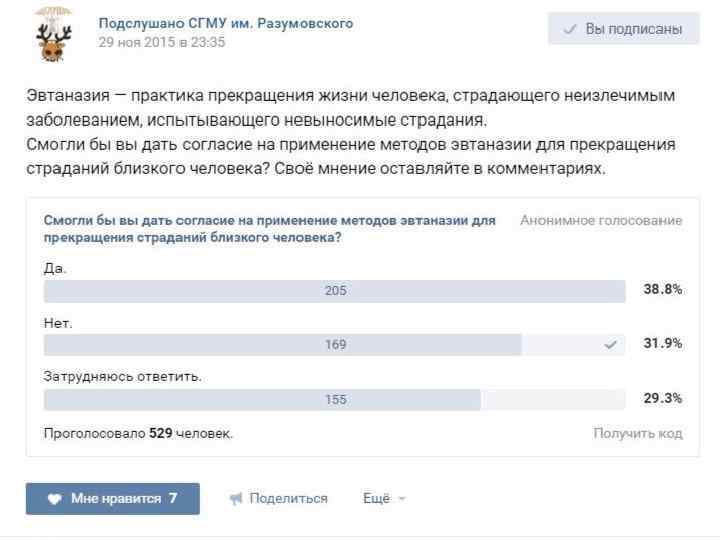Open the Подслушано СГМУ им. Разумовского community link

[225, 23]
